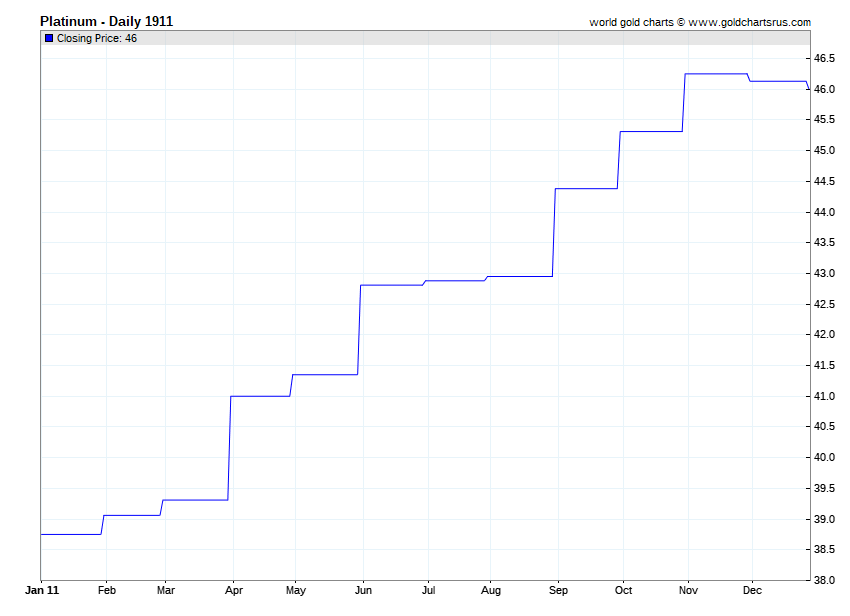The height and width of the screenshot is (616, 850).
Task: Click the 46.5 y-axis value
Action: 825,59
